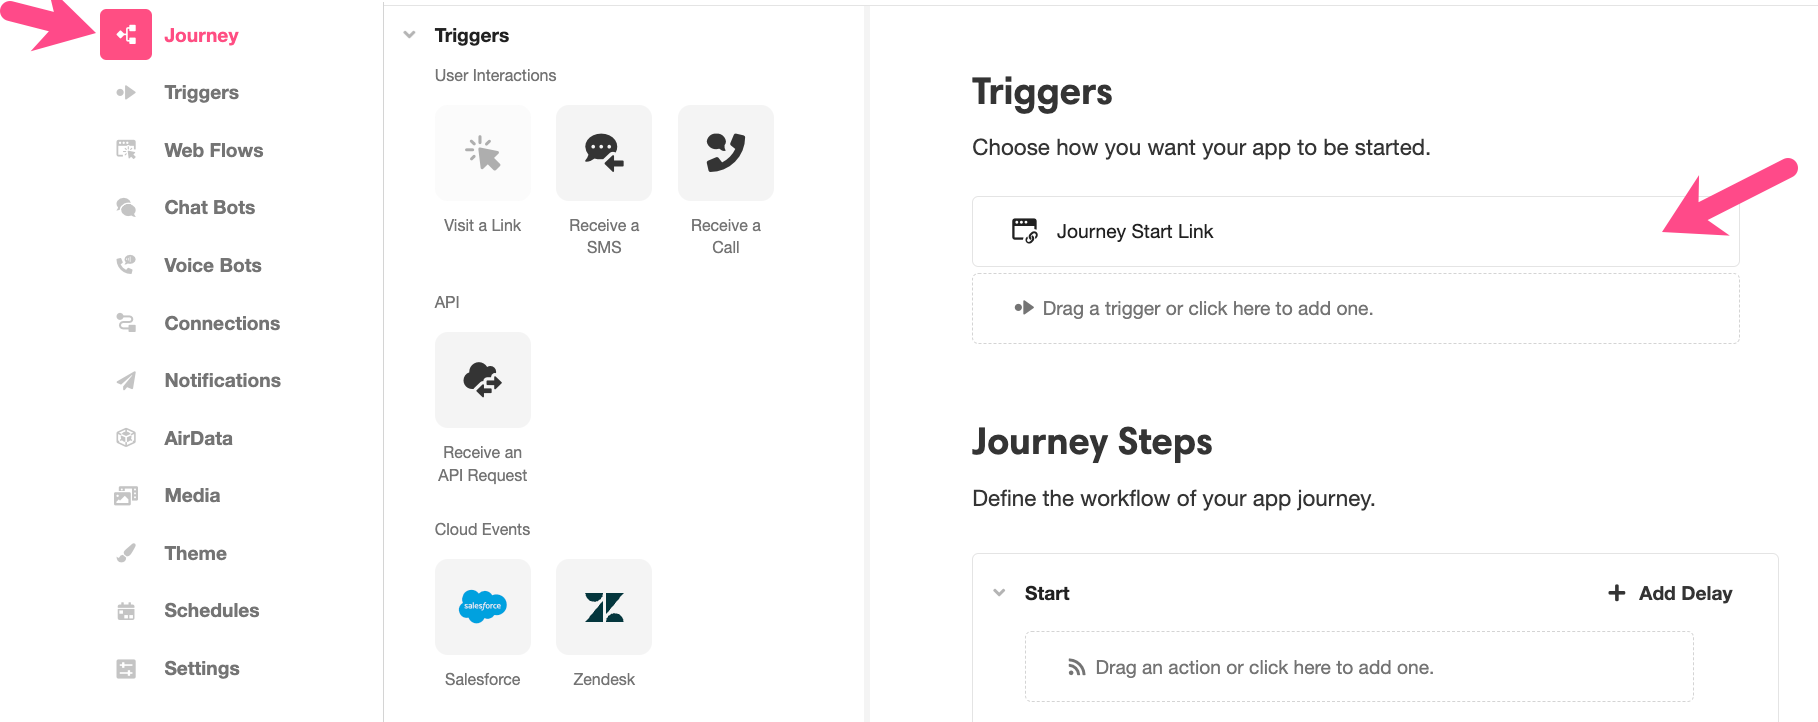The width and height of the screenshot is (1818, 722).
Task: Select the Visit a Link trigger icon
Action: pyautogui.click(x=483, y=153)
